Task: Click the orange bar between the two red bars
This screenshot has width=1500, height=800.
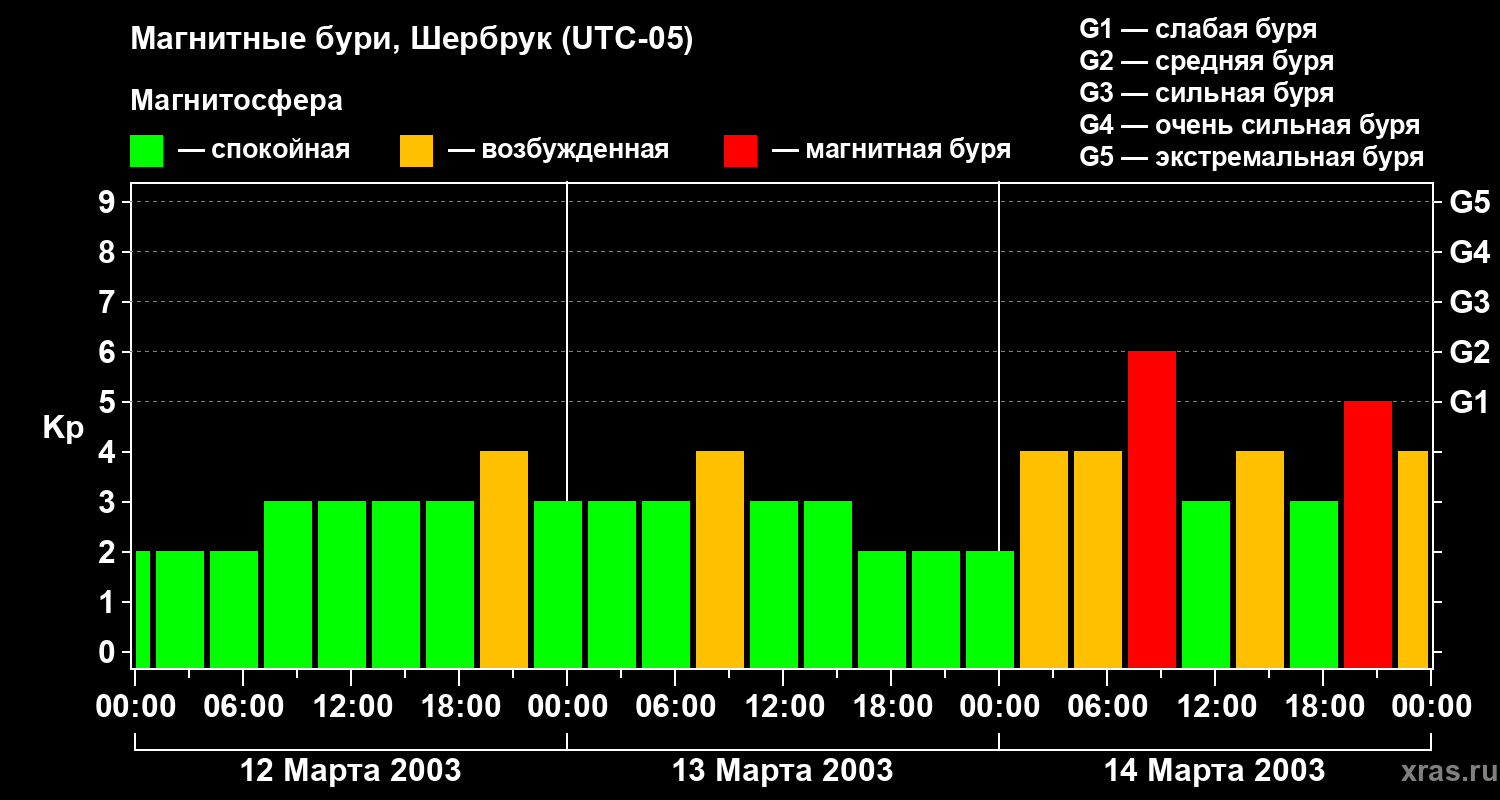Action: (1260, 559)
